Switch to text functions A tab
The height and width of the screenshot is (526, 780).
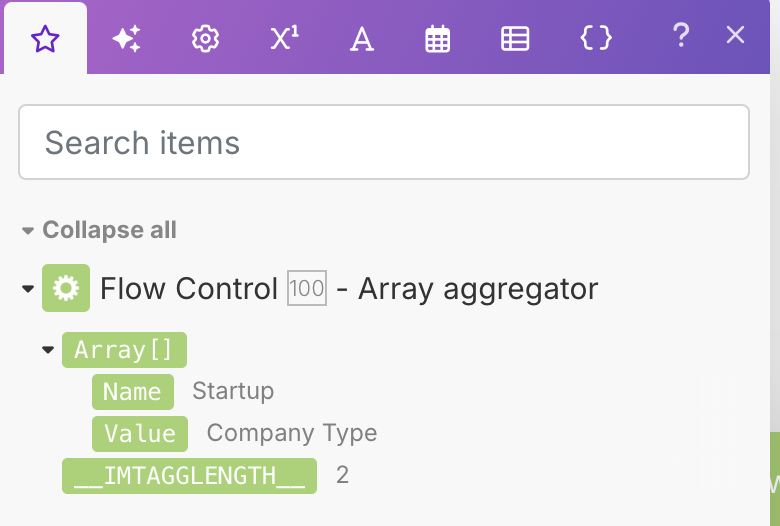click(x=362, y=39)
